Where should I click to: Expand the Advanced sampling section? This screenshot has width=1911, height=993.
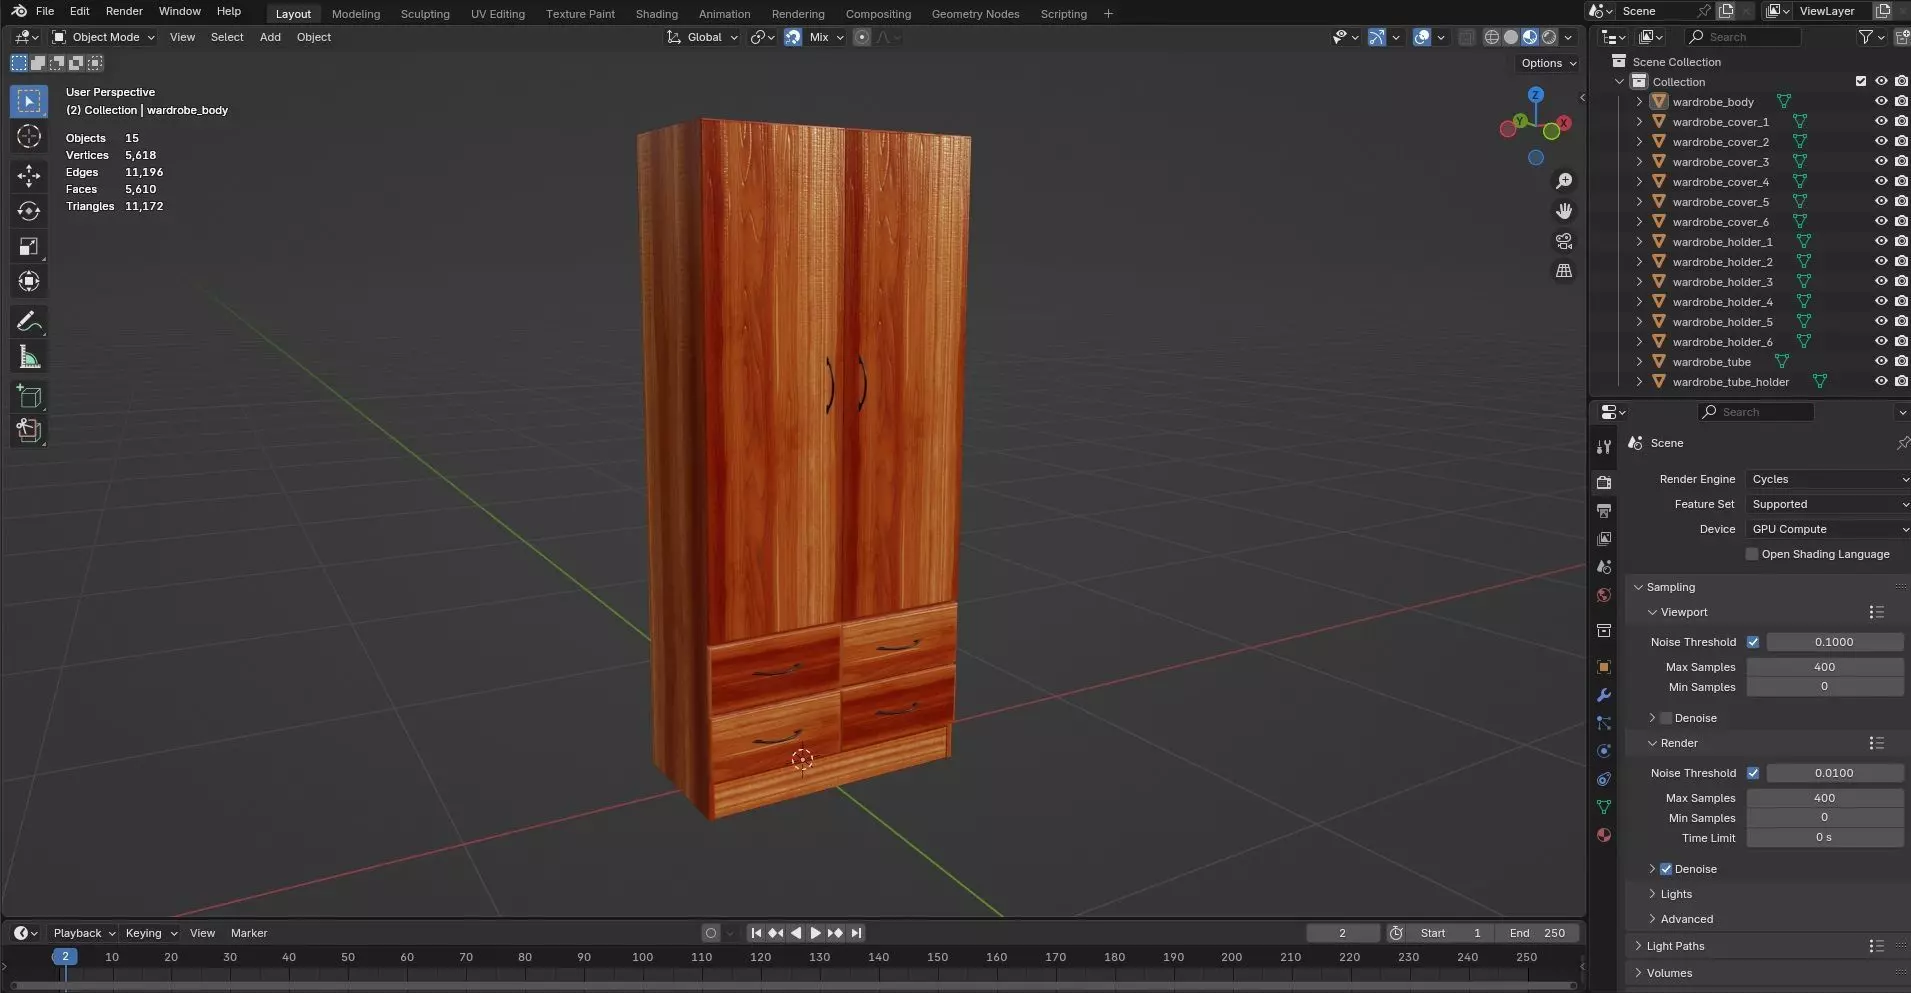[x=1686, y=919]
